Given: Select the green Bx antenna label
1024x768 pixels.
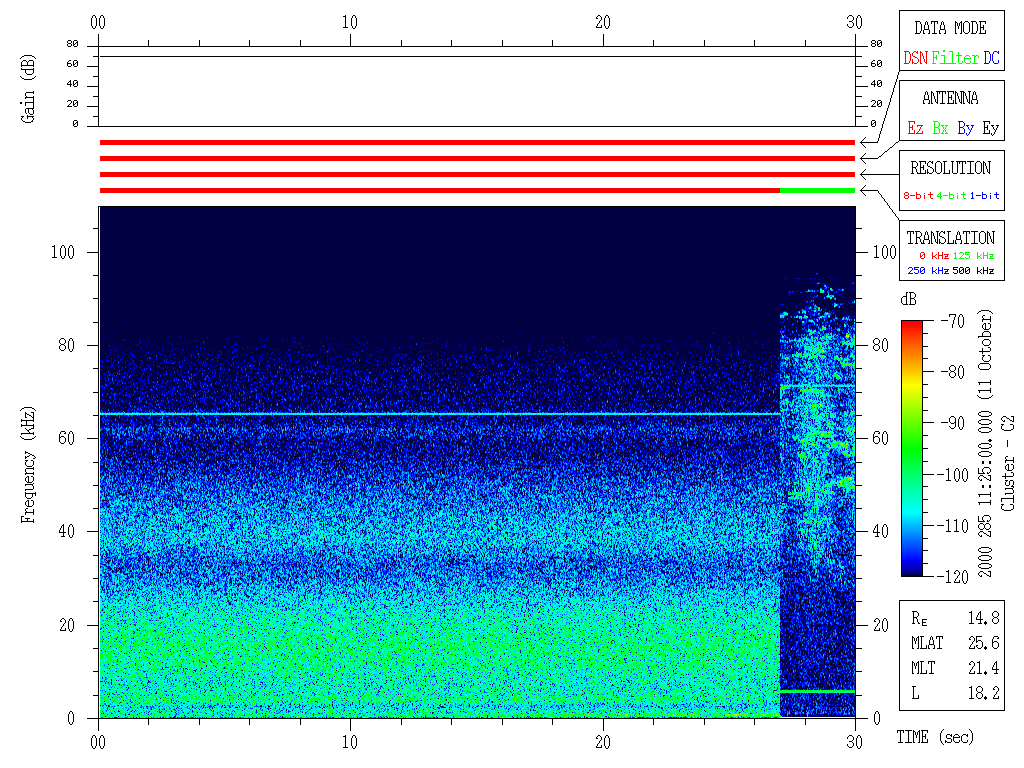Looking at the screenshot, I should (940, 128).
